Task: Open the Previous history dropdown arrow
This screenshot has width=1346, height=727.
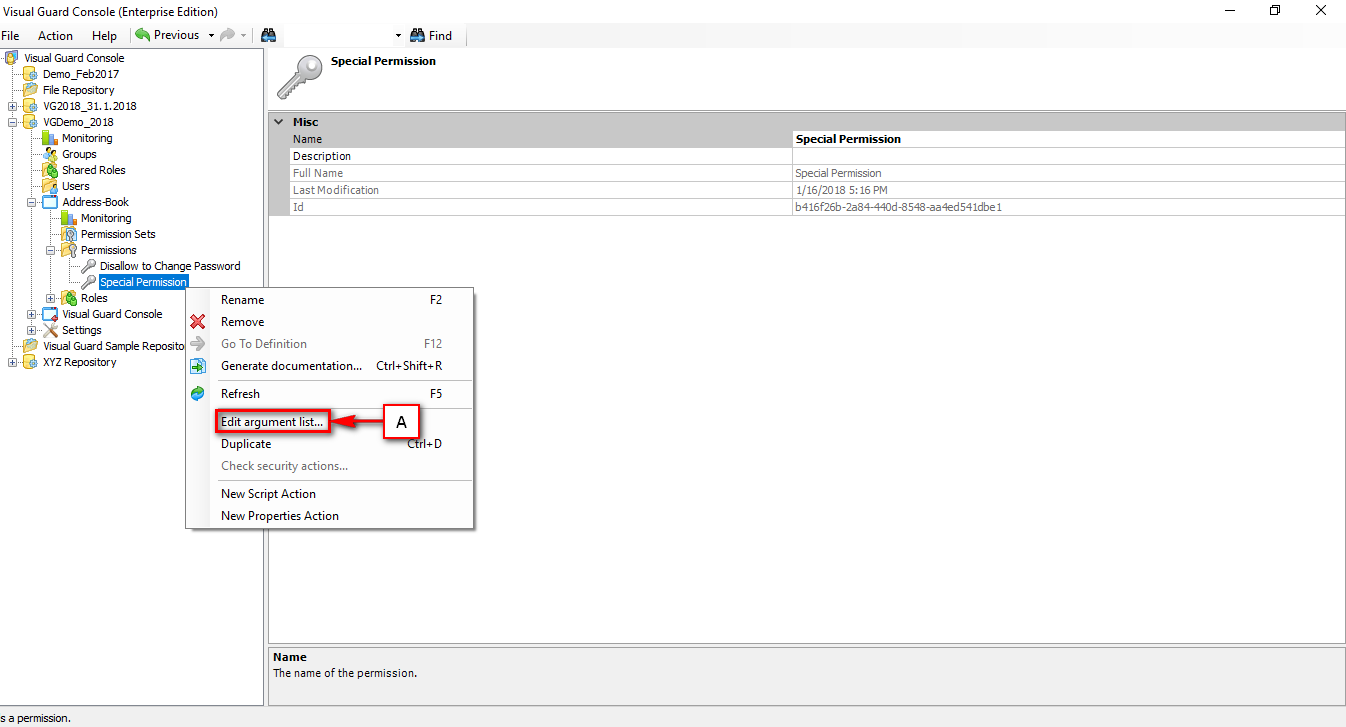Action: coord(211,35)
